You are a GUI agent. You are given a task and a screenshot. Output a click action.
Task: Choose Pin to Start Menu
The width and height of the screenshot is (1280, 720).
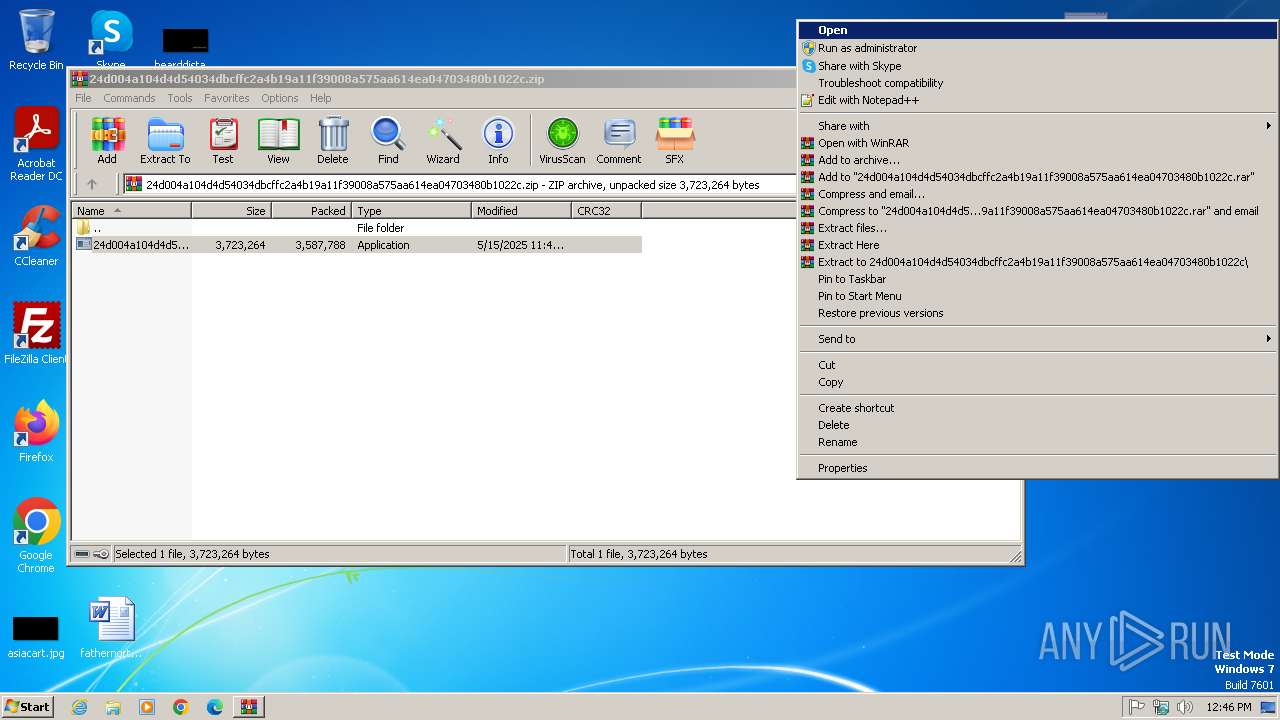tap(1038, 296)
